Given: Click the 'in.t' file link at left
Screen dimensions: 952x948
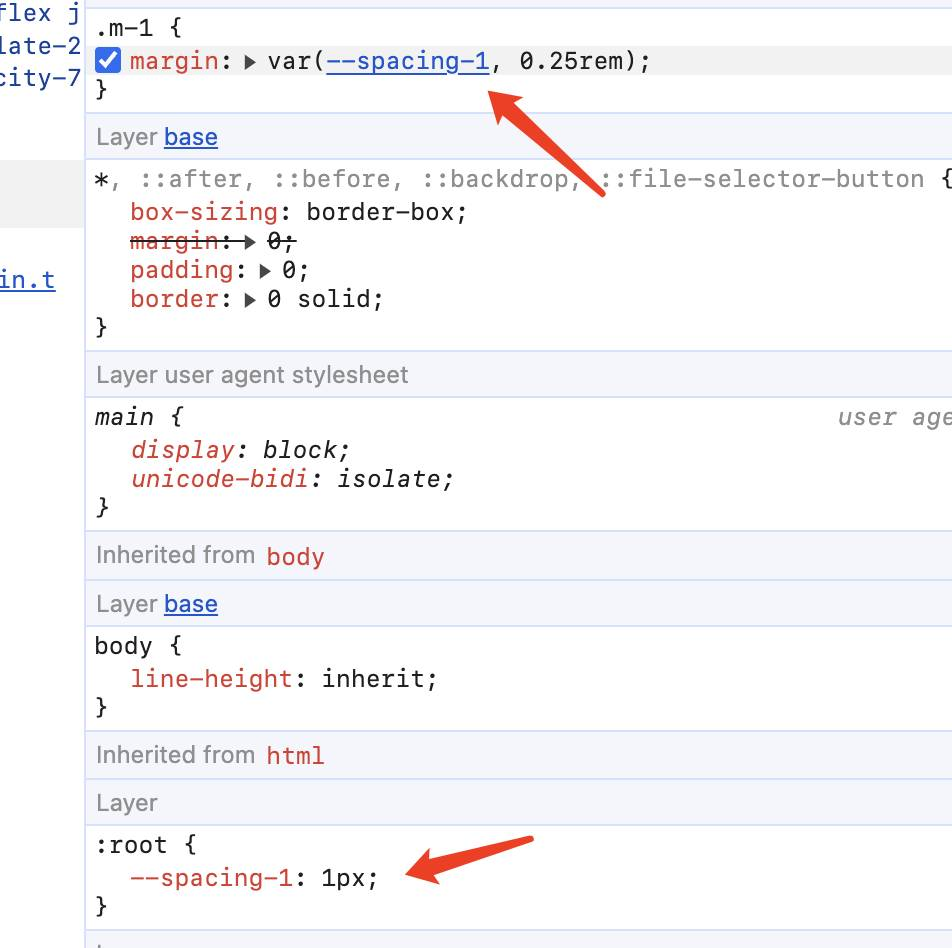Looking at the screenshot, I should pyautogui.click(x=27, y=280).
